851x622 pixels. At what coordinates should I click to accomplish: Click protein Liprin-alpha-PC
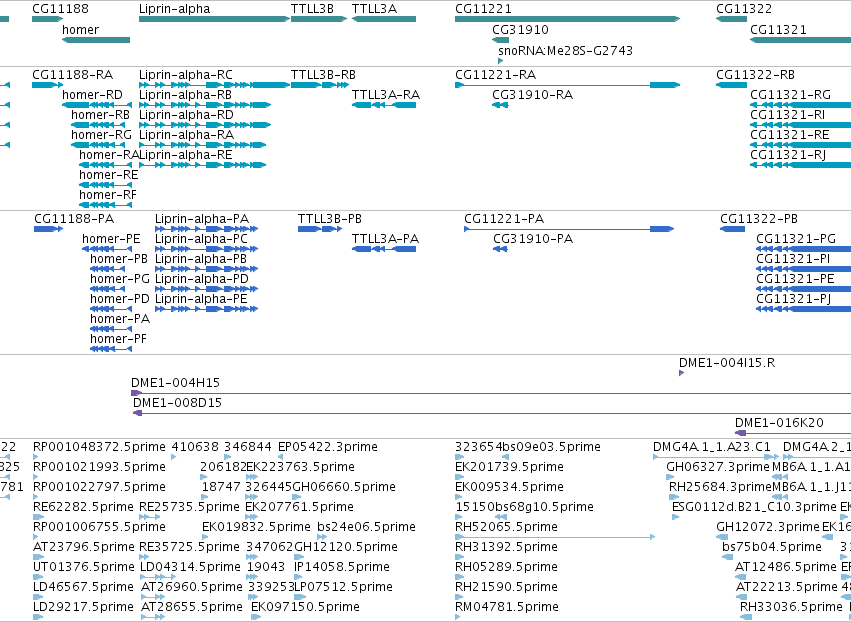(206, 249)
